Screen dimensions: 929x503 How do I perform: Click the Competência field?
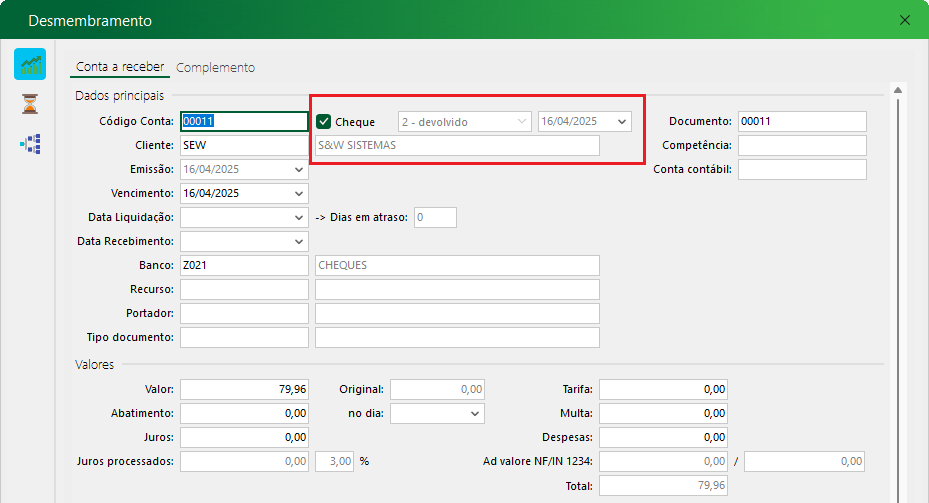pyautogui.click(x=802, y=145)
